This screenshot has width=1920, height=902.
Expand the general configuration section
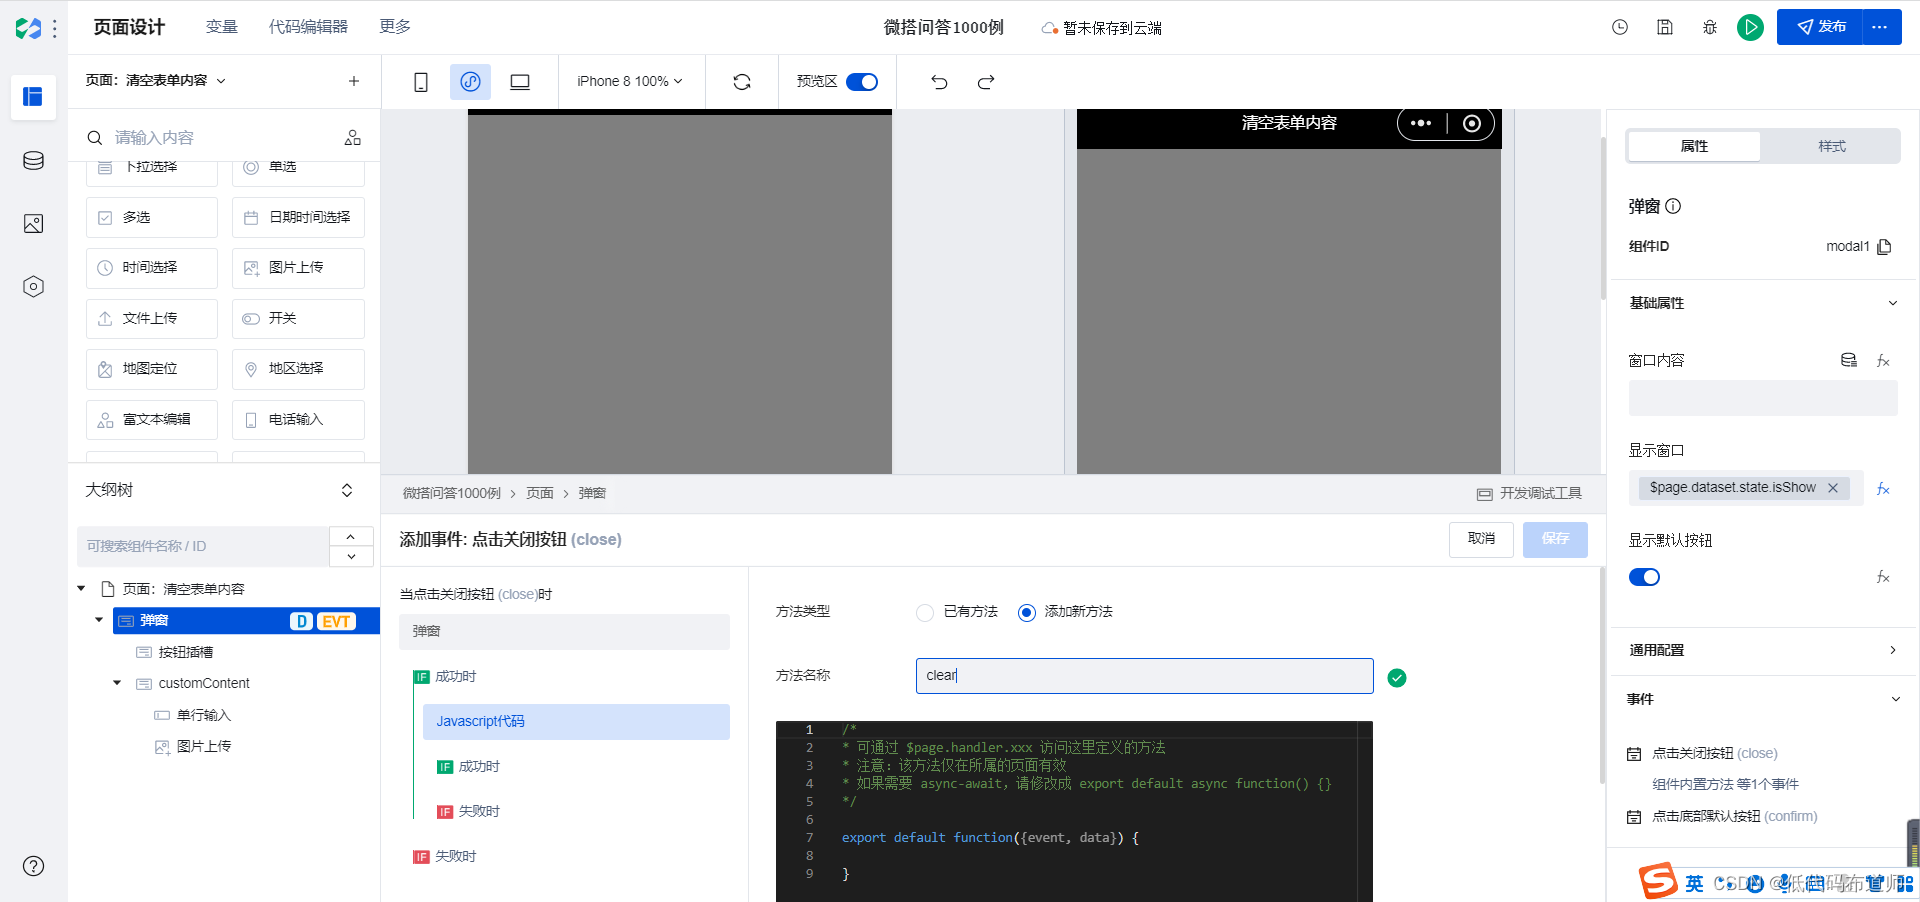(x=1892, y=650)
